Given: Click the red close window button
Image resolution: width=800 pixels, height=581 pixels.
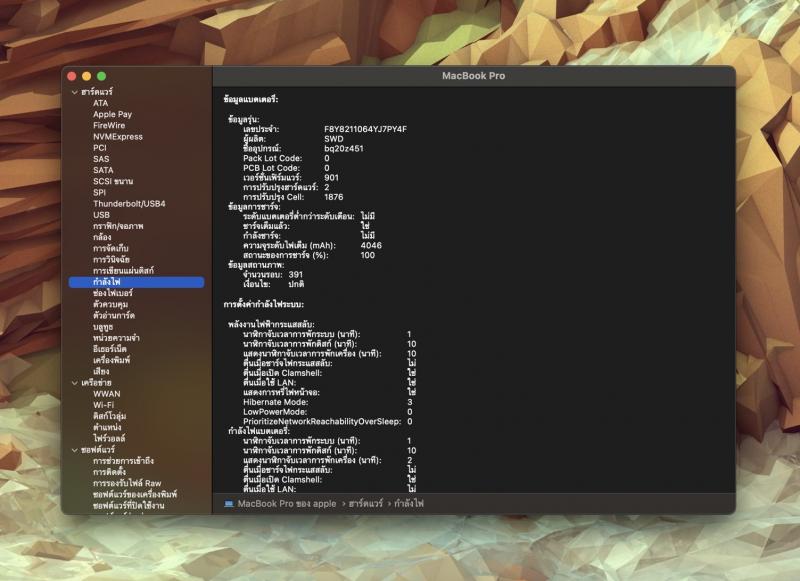Looking at the screenshot, I should [x=72, y=76].
